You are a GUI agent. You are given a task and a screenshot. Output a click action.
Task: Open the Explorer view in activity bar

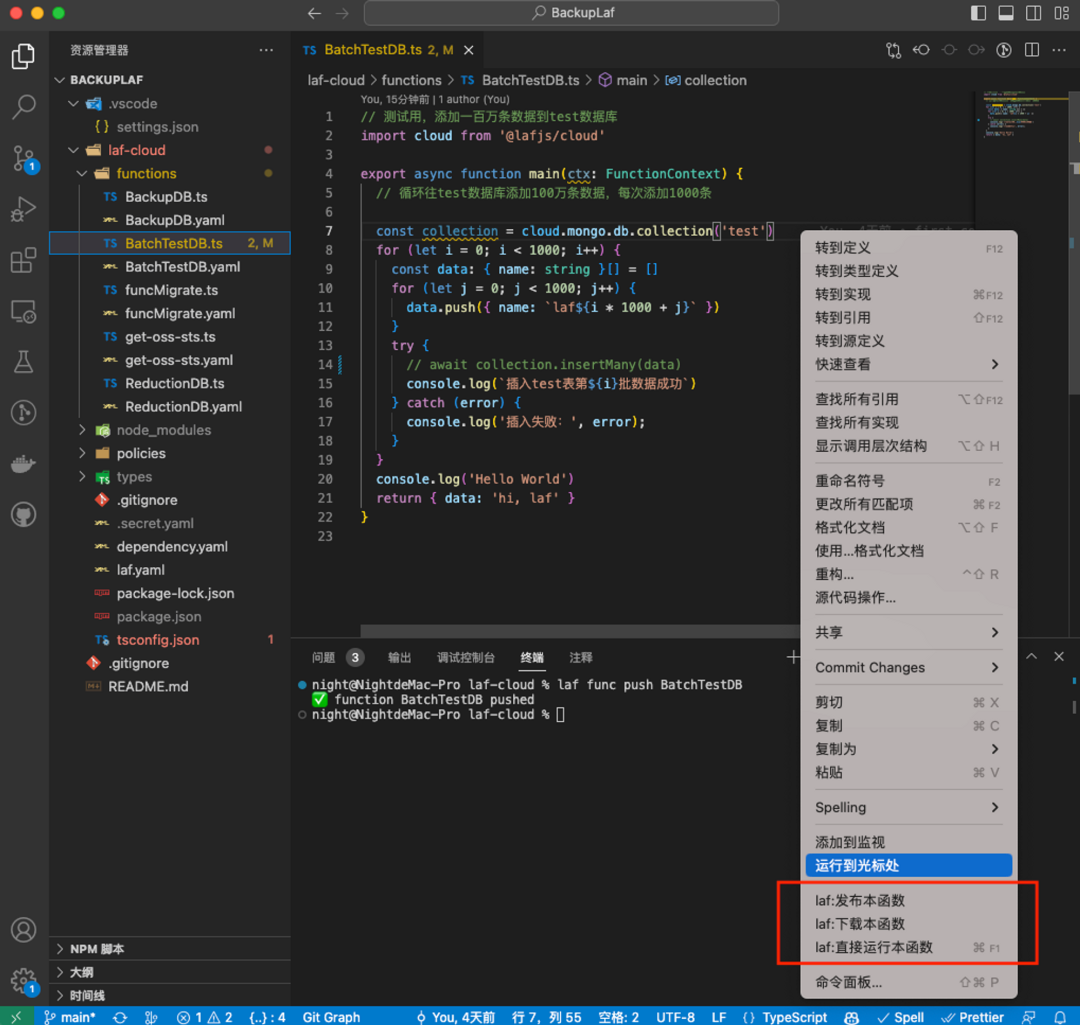[x=23, y=56]
